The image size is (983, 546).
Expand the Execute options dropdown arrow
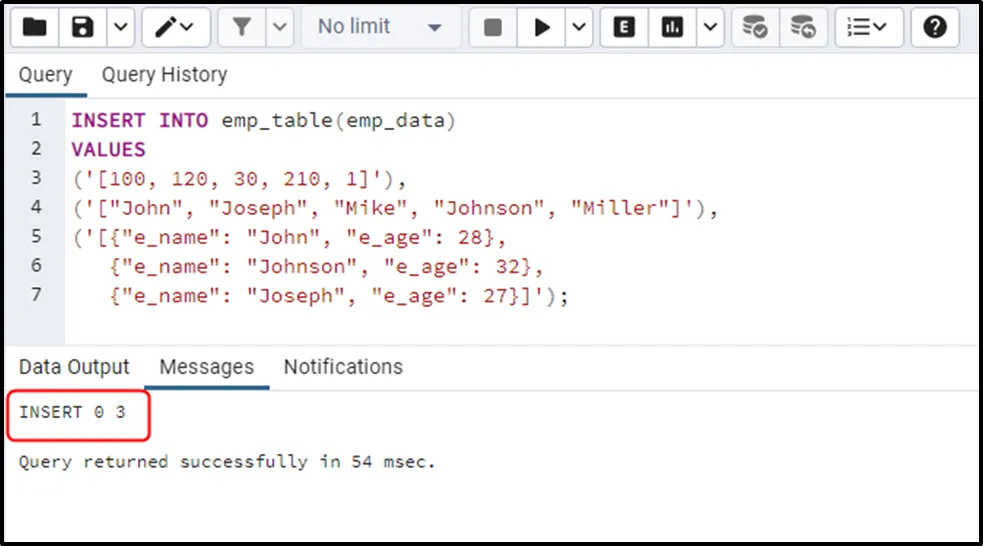tap(579, 28)
